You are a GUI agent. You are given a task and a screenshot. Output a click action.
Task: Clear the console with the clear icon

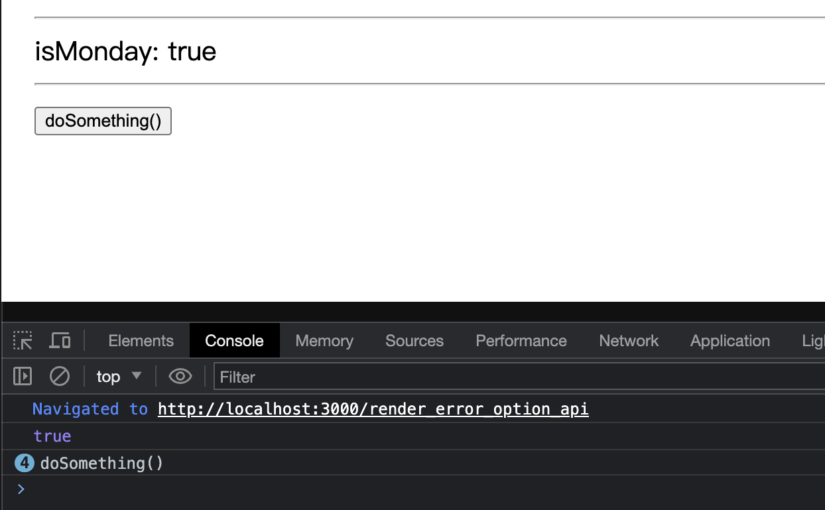pyautogui.click(x=60, y=377)
